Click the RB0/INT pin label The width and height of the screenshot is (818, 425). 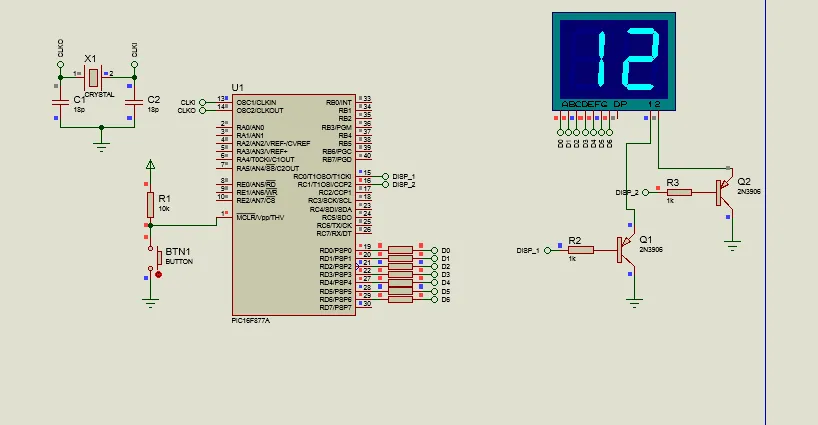[339, 103]
